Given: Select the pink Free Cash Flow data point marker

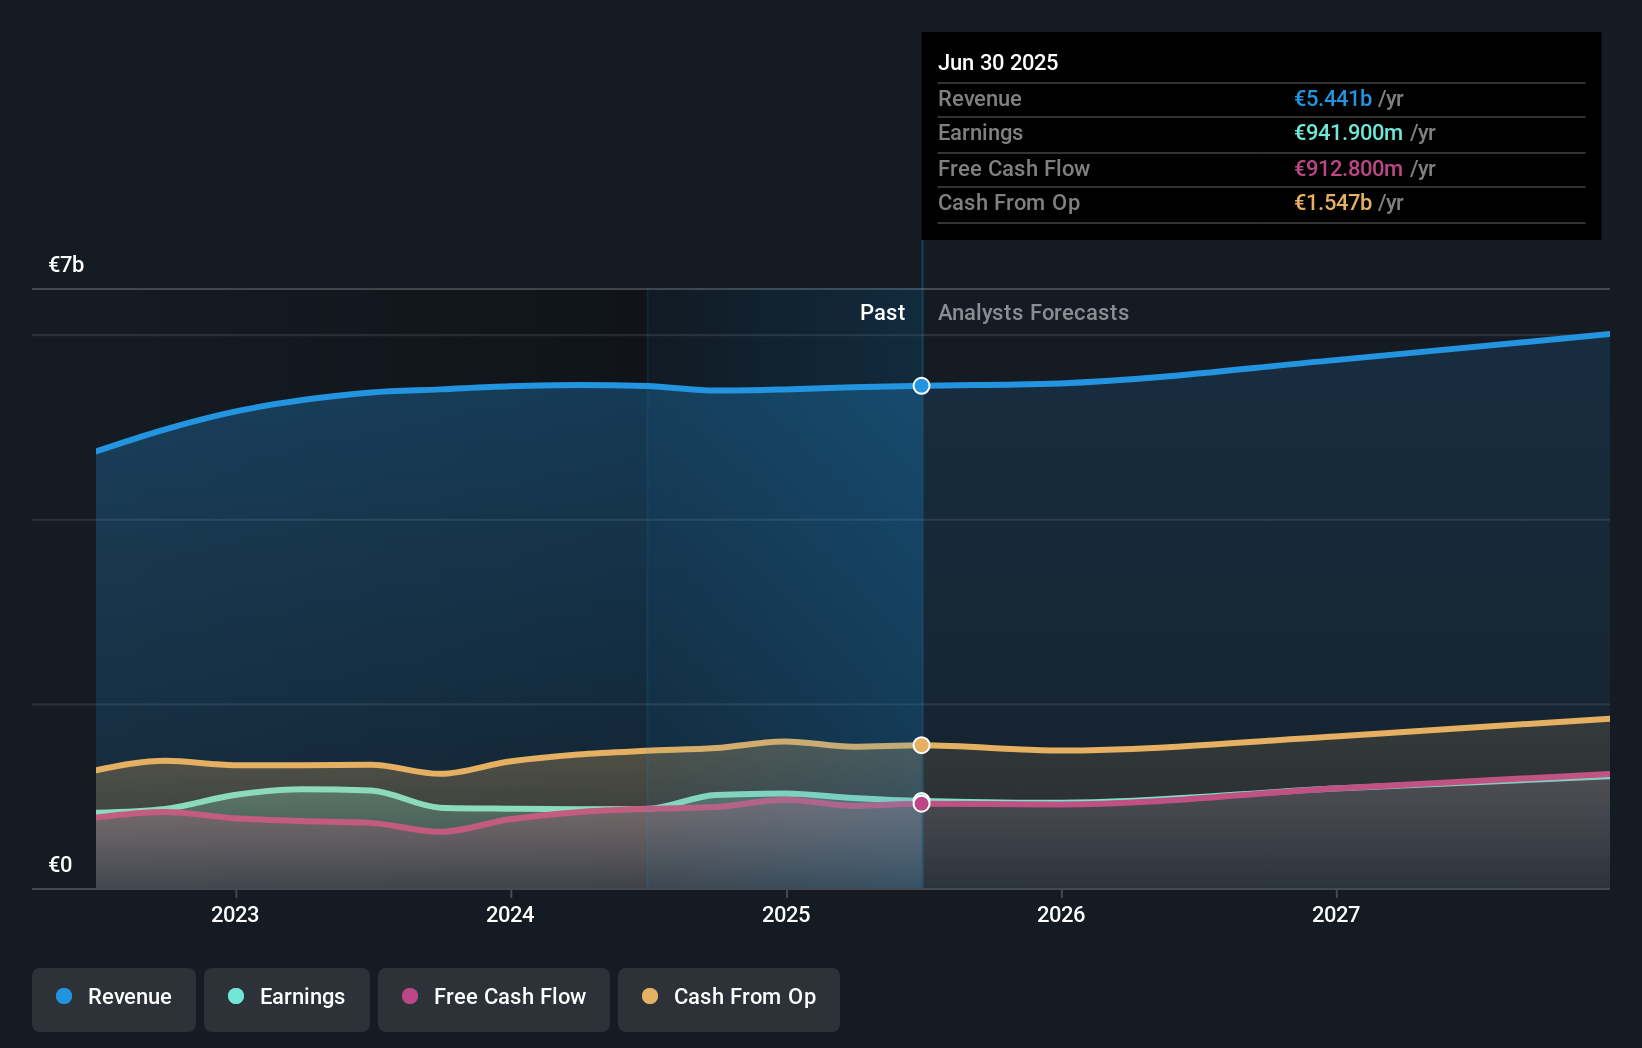Looking at the screenshot, I should (921, 802).
